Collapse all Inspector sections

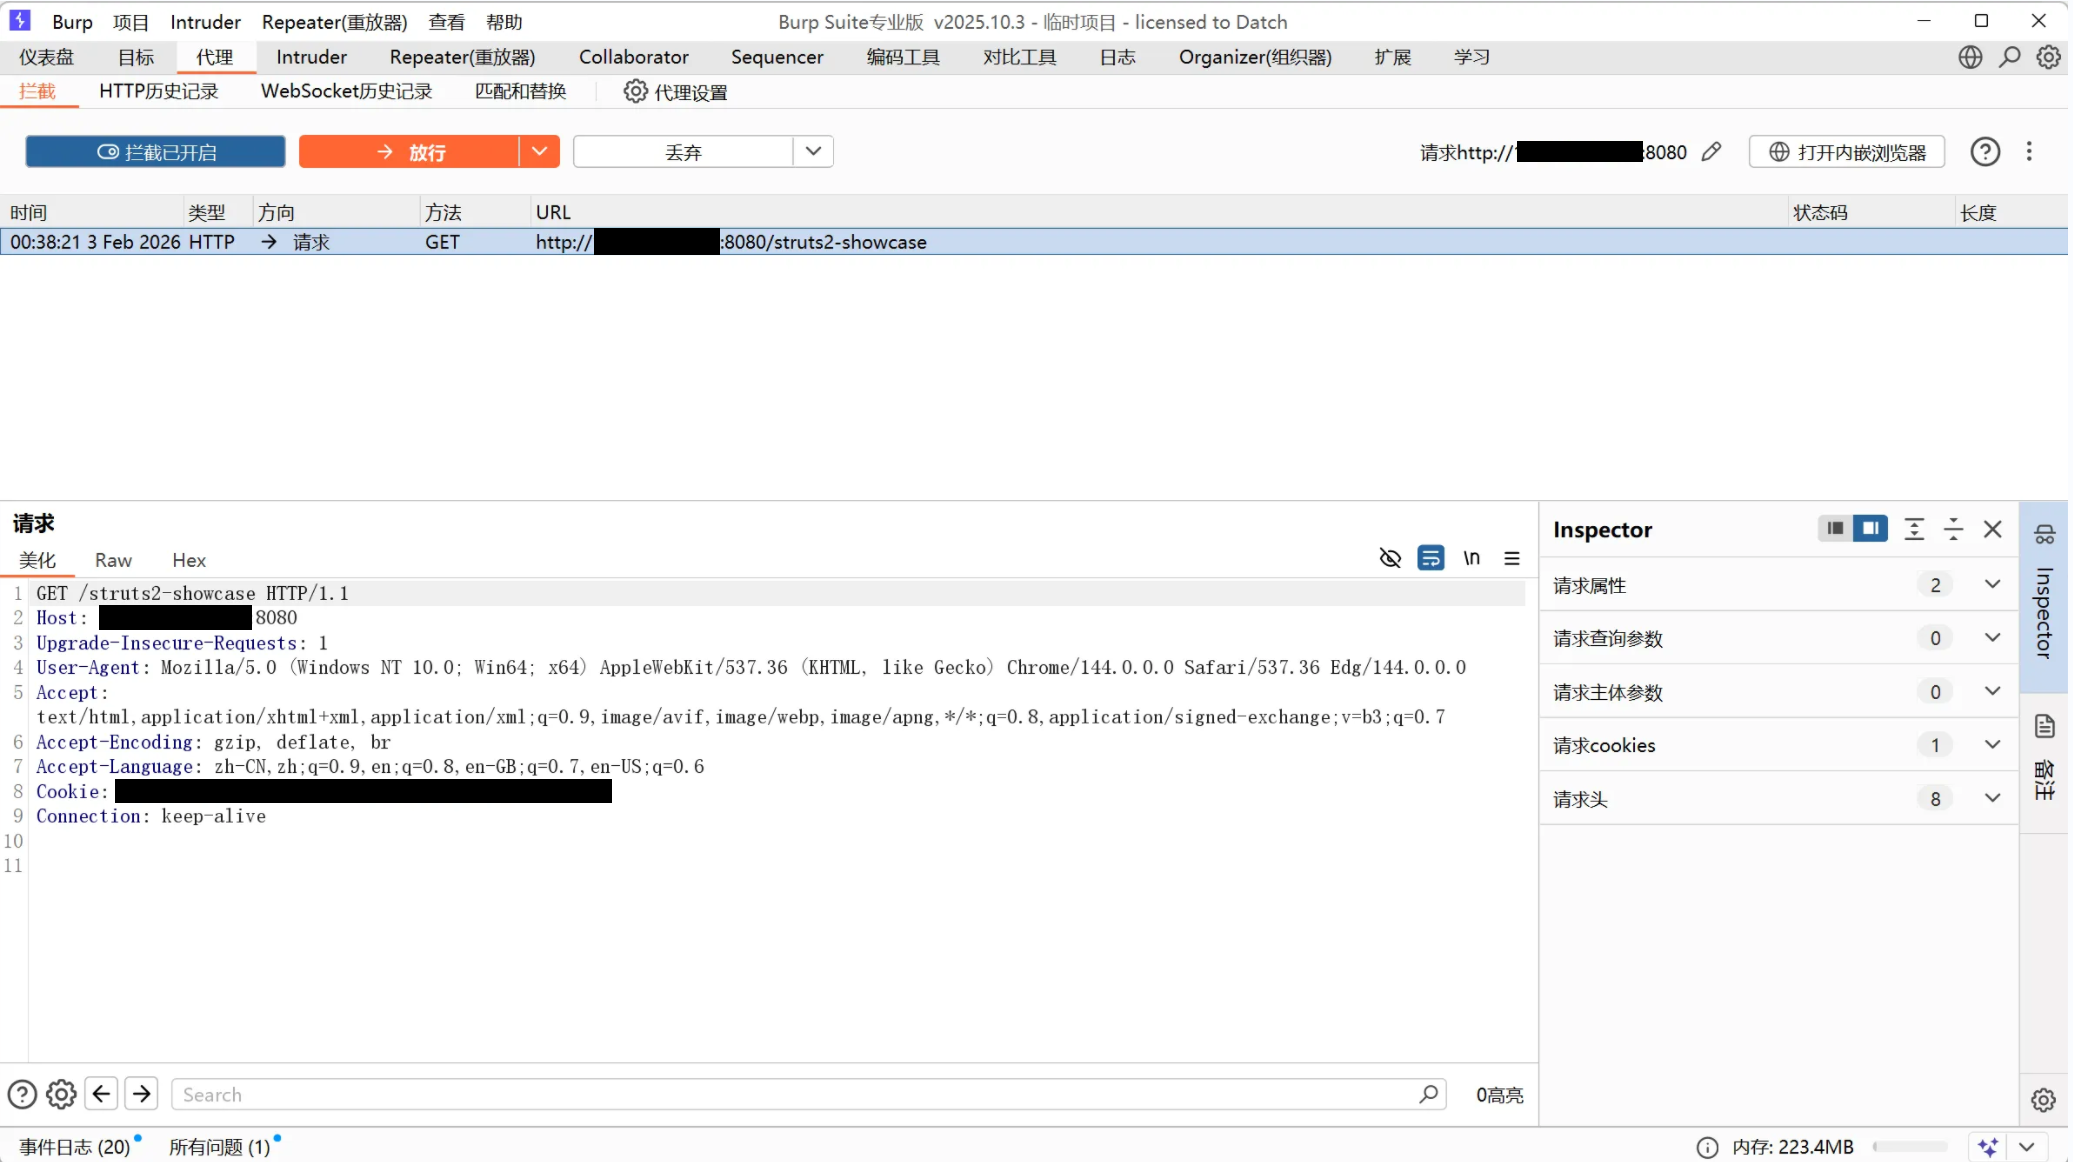point(1953,529)
